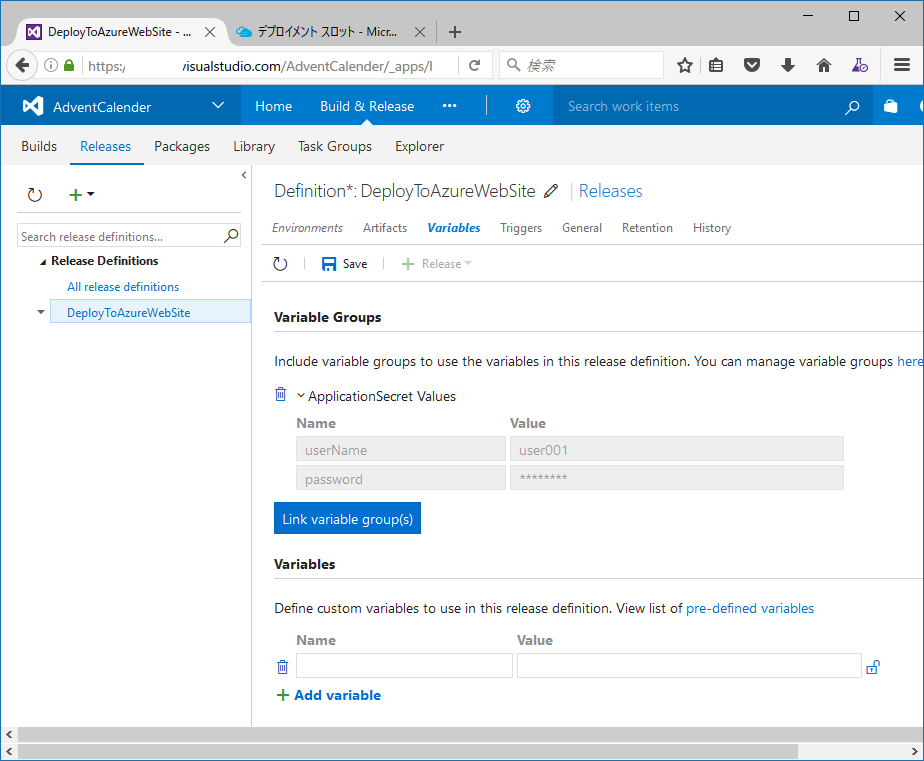This screenshot has width=924, height=761.
Task: Open Task Groups hub
Action: [x=335, y=146]
